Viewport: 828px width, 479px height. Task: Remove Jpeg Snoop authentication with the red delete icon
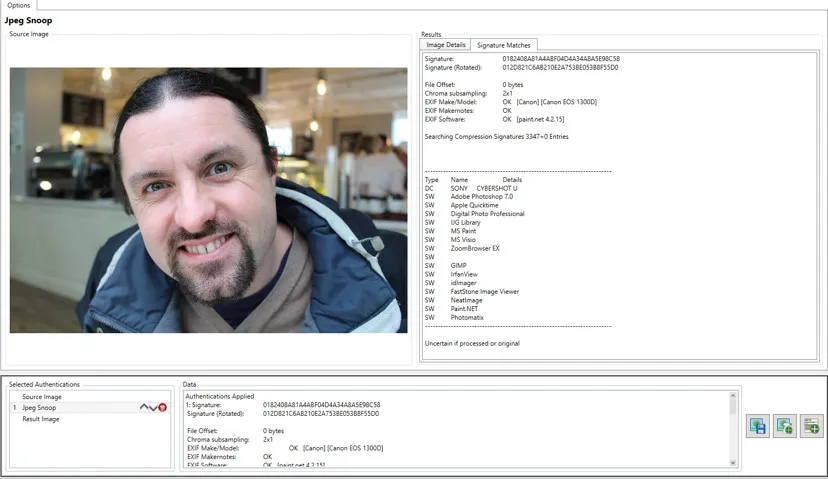pyautogui.click(x=163, y=407)
